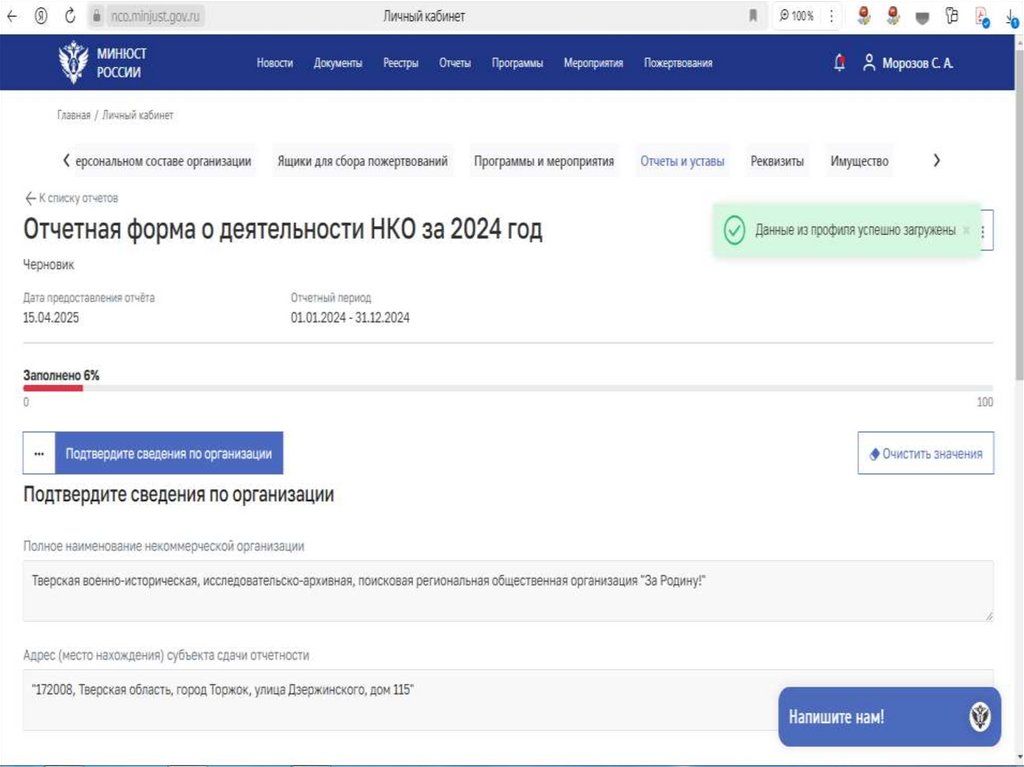Open the Реестры menu item
The width and height of the screenshot is (1024, 767).
tap(400, 63)
